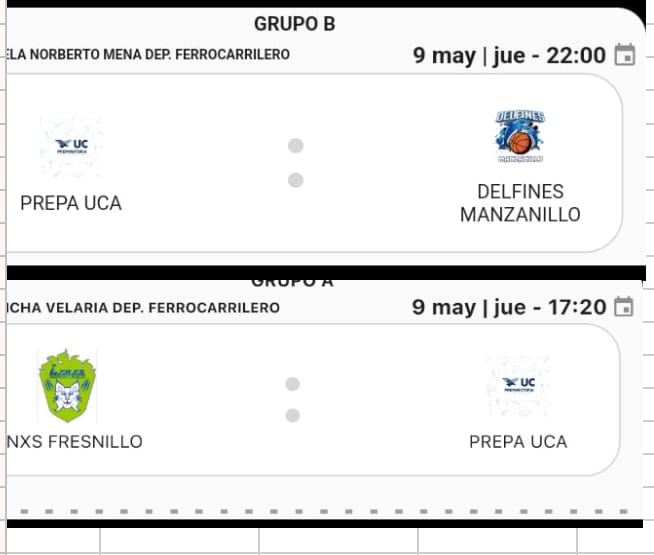Screen dimensions: 654x555
Task: Select the Delfines Manzanillo basketball logo
Action: coord(520,136)
